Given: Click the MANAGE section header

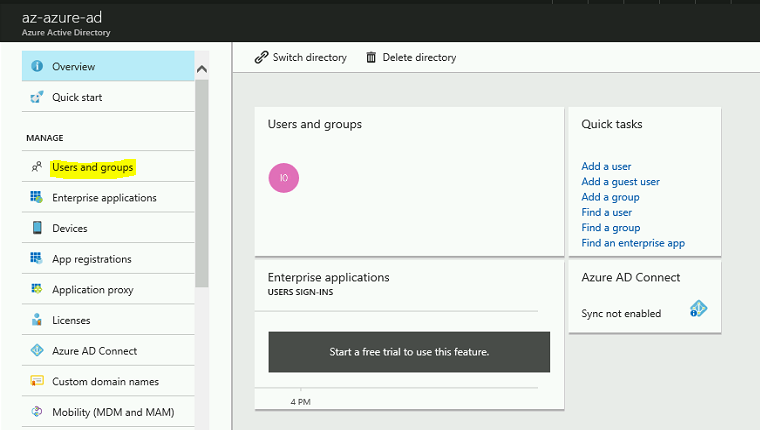Looking at the screenshot, I should 45,138.
